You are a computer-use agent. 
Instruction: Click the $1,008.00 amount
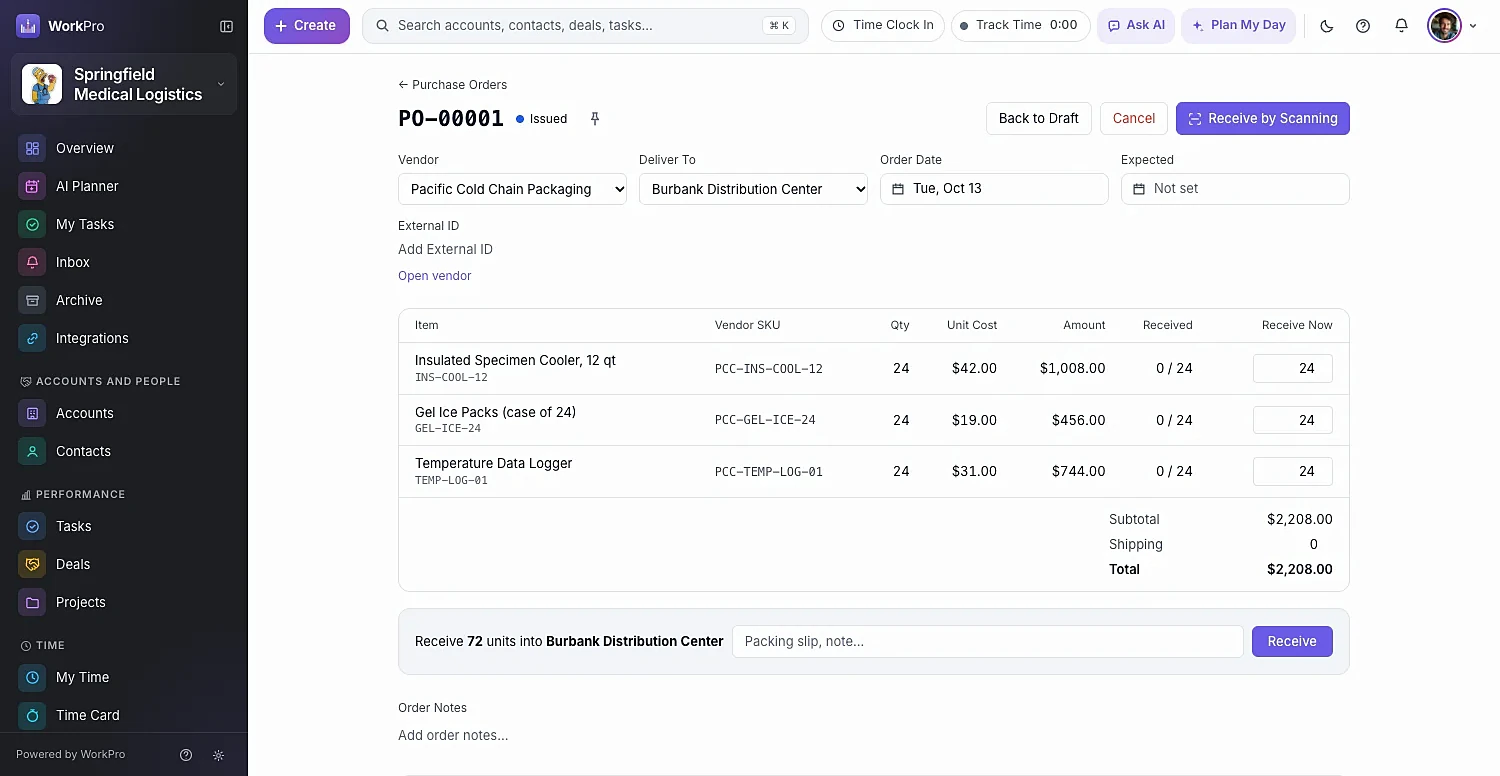[x=1073, y=368]
